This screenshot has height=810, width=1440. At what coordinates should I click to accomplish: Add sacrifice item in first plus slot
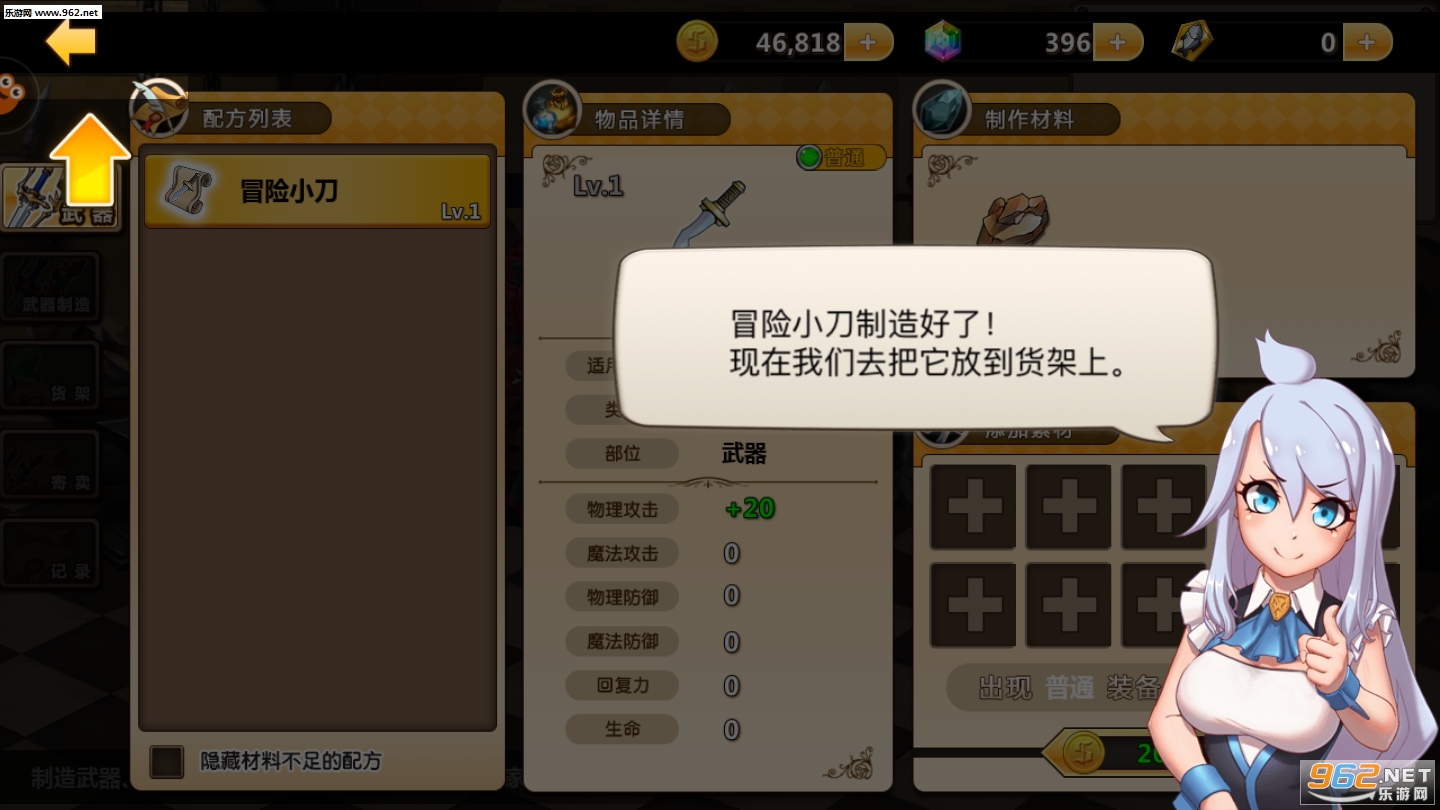[x=973, y=507]
